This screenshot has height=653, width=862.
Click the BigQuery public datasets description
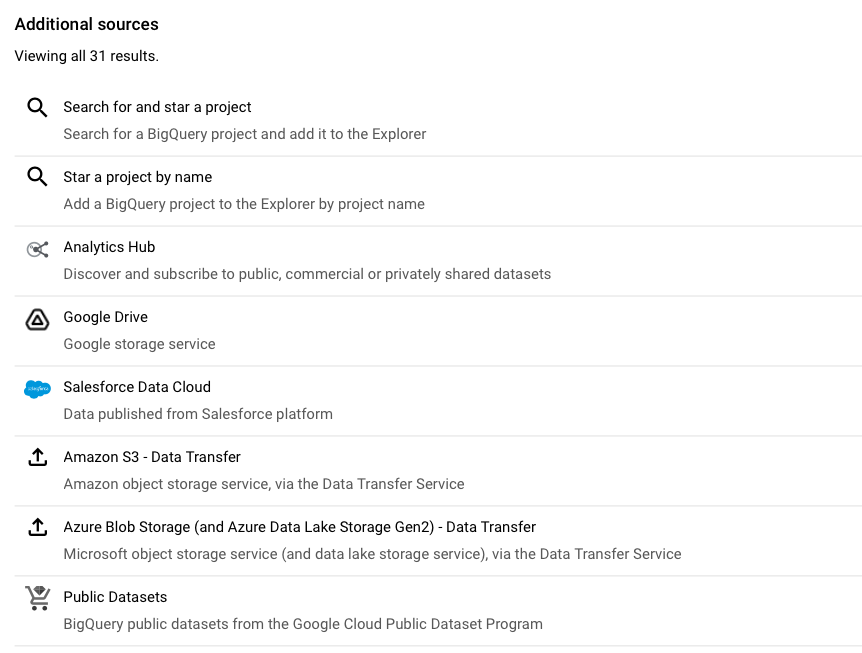[x=303, y=624]
